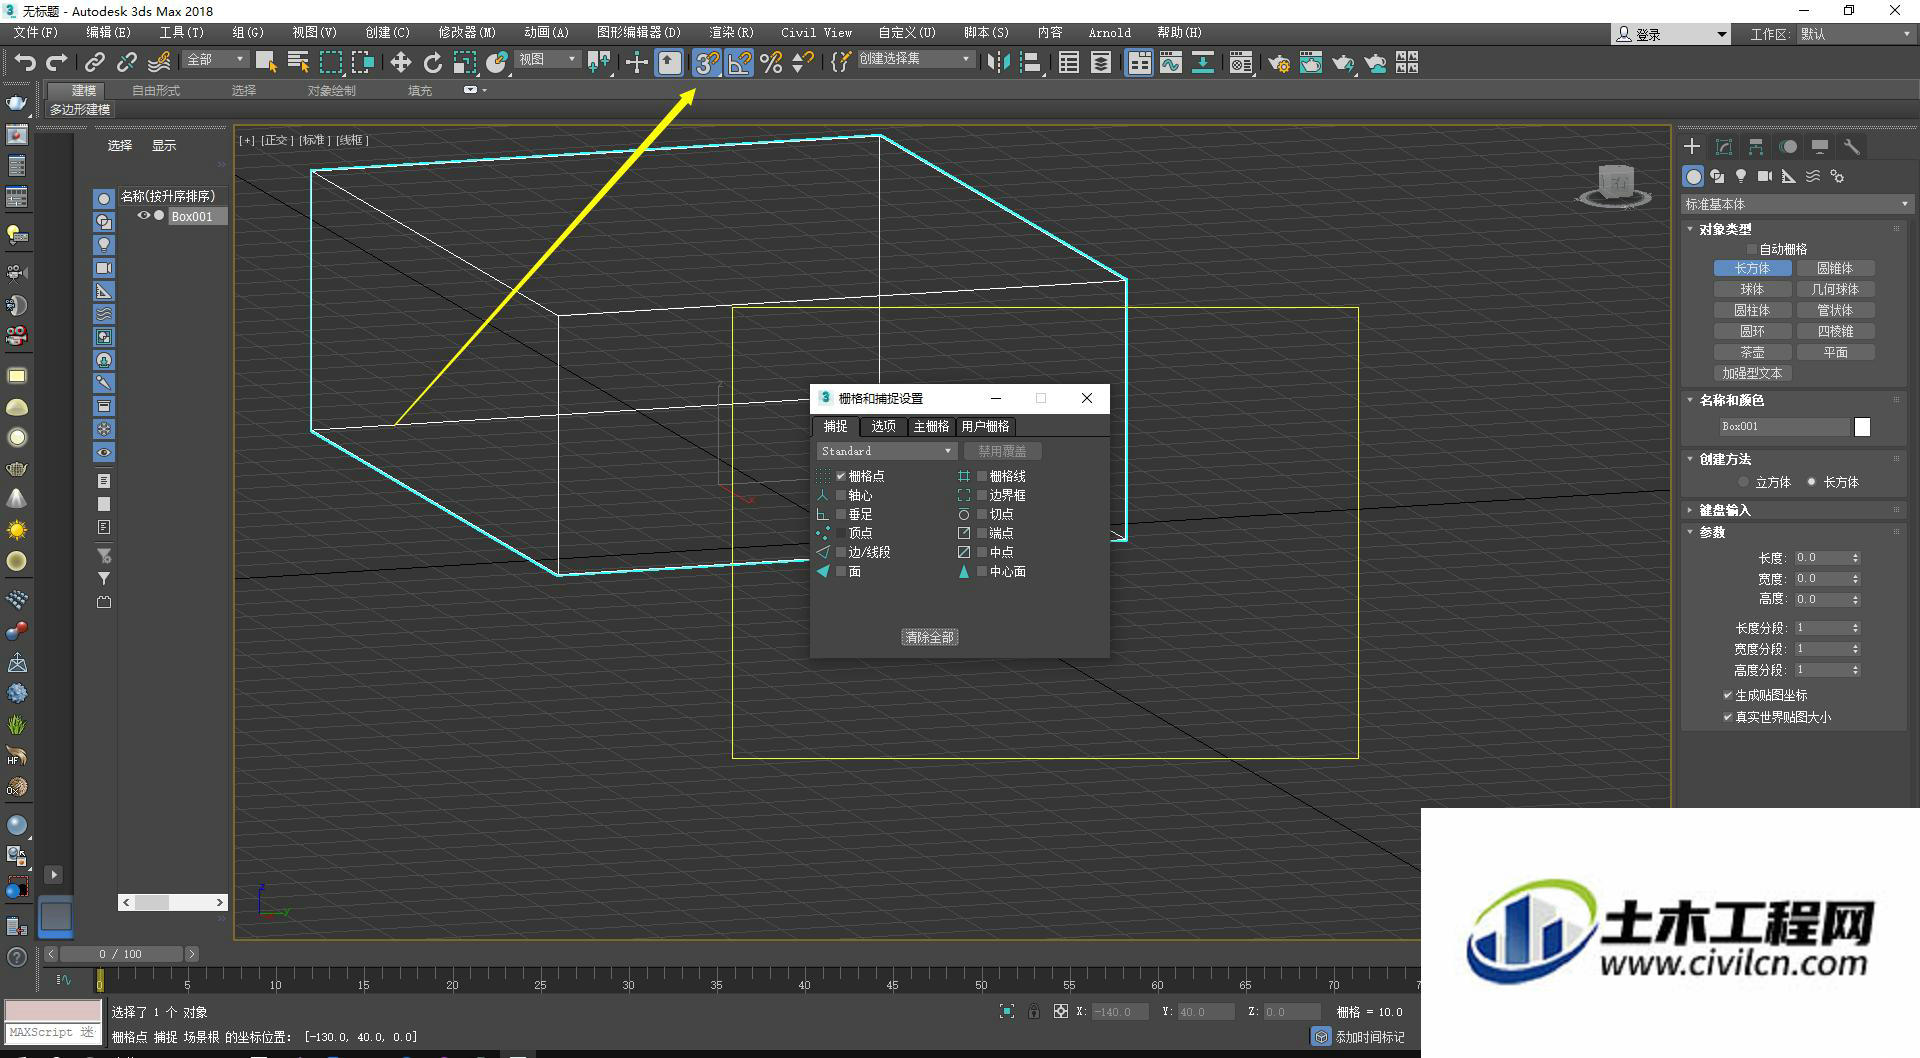
Task: Toggle the 3D Snaps button
Action: click(707, 62)
